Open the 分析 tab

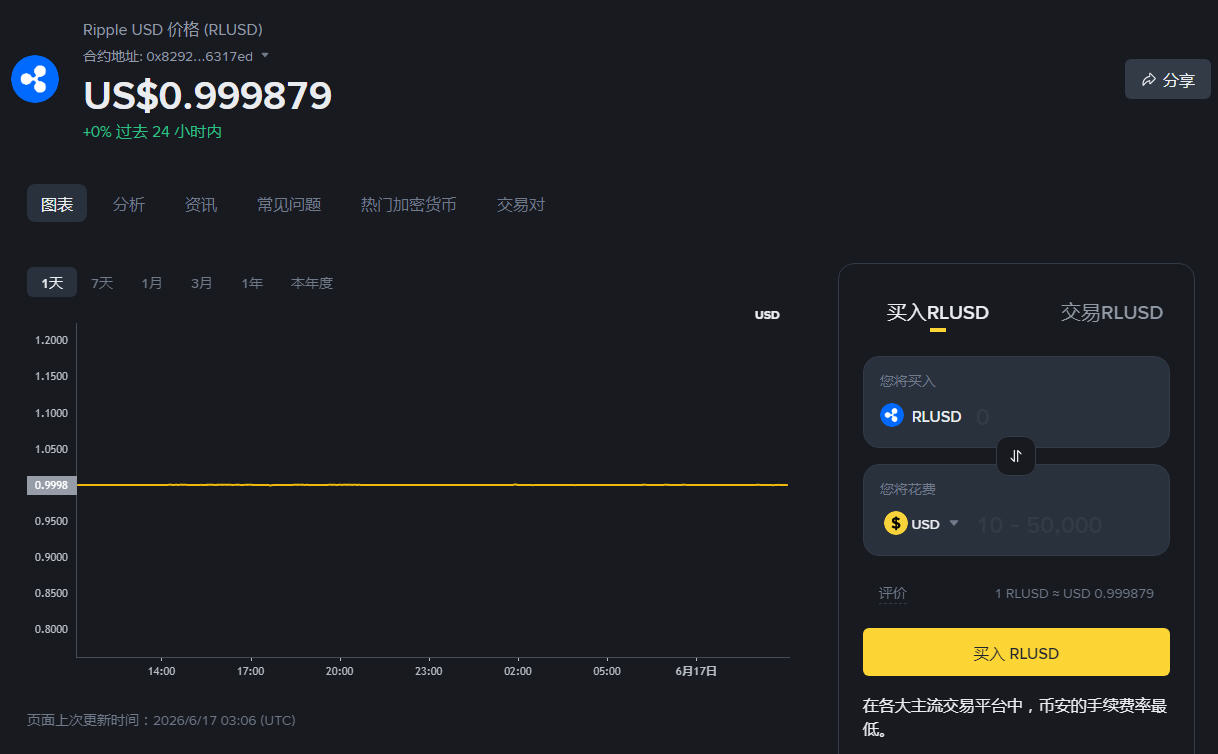click(129, 204)
